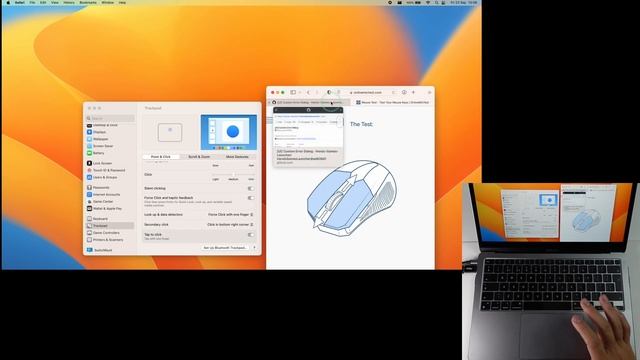This screenshot has height=360, width=640.
Task: Toggle Force Click and haptic feedback switch
Action: click(x=251, y=198)
